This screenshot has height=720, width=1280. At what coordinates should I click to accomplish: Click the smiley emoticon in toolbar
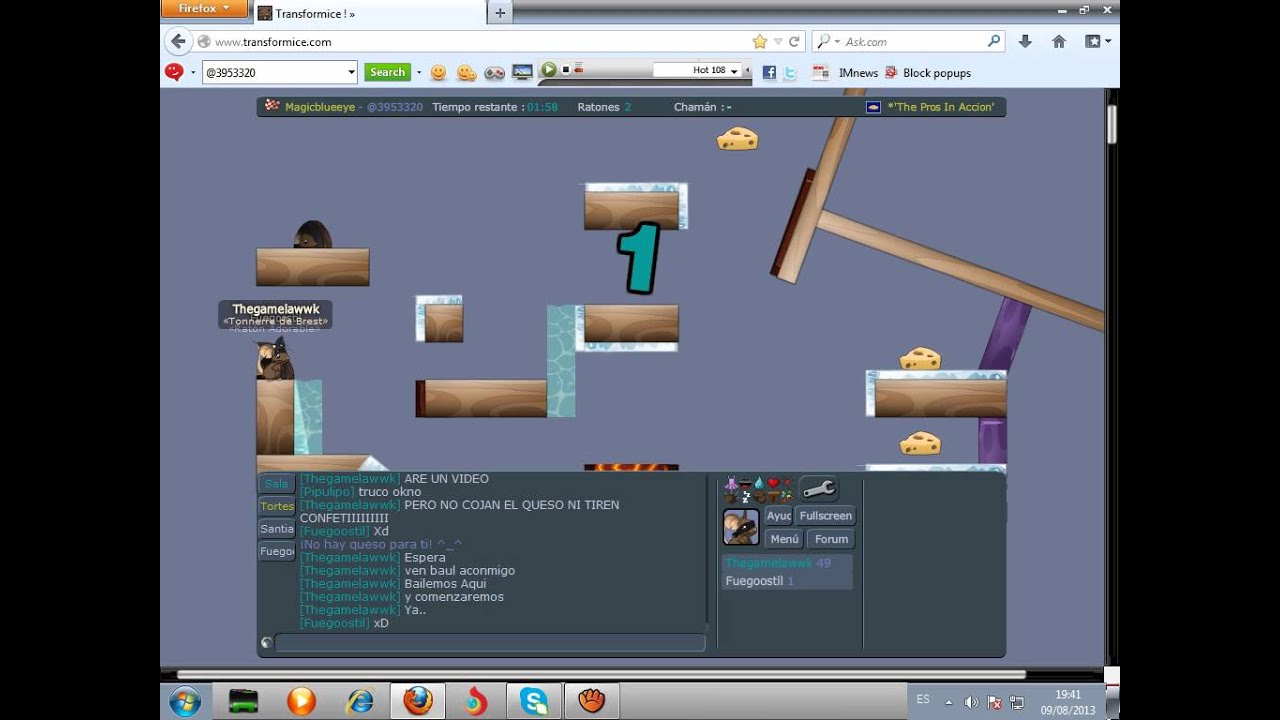coord(438,72)
